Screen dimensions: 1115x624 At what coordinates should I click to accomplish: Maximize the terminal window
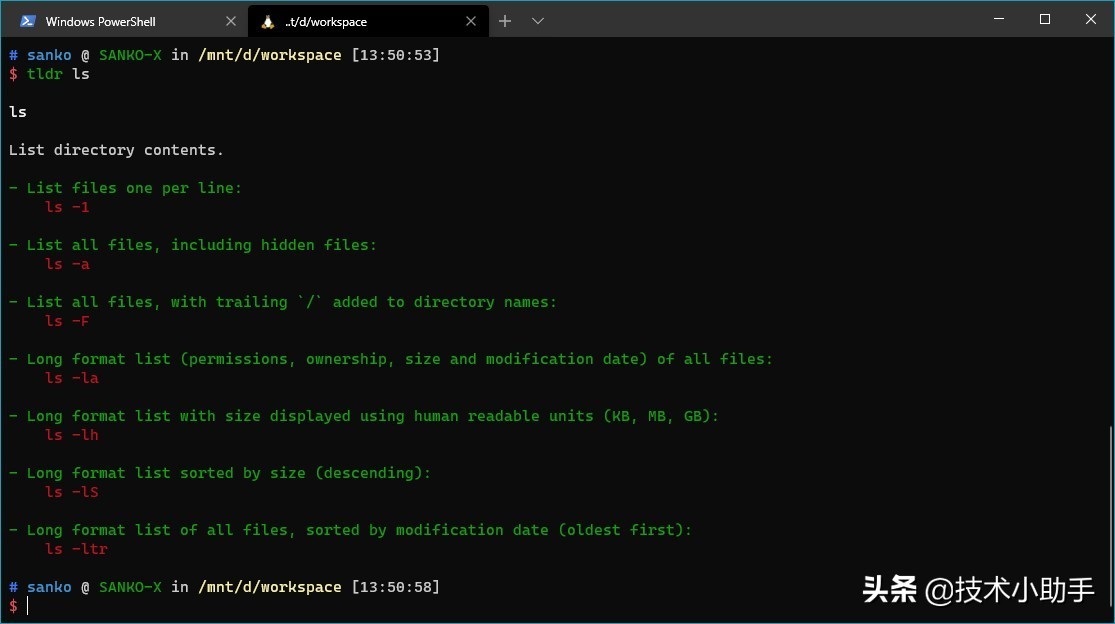[1045, 19]
